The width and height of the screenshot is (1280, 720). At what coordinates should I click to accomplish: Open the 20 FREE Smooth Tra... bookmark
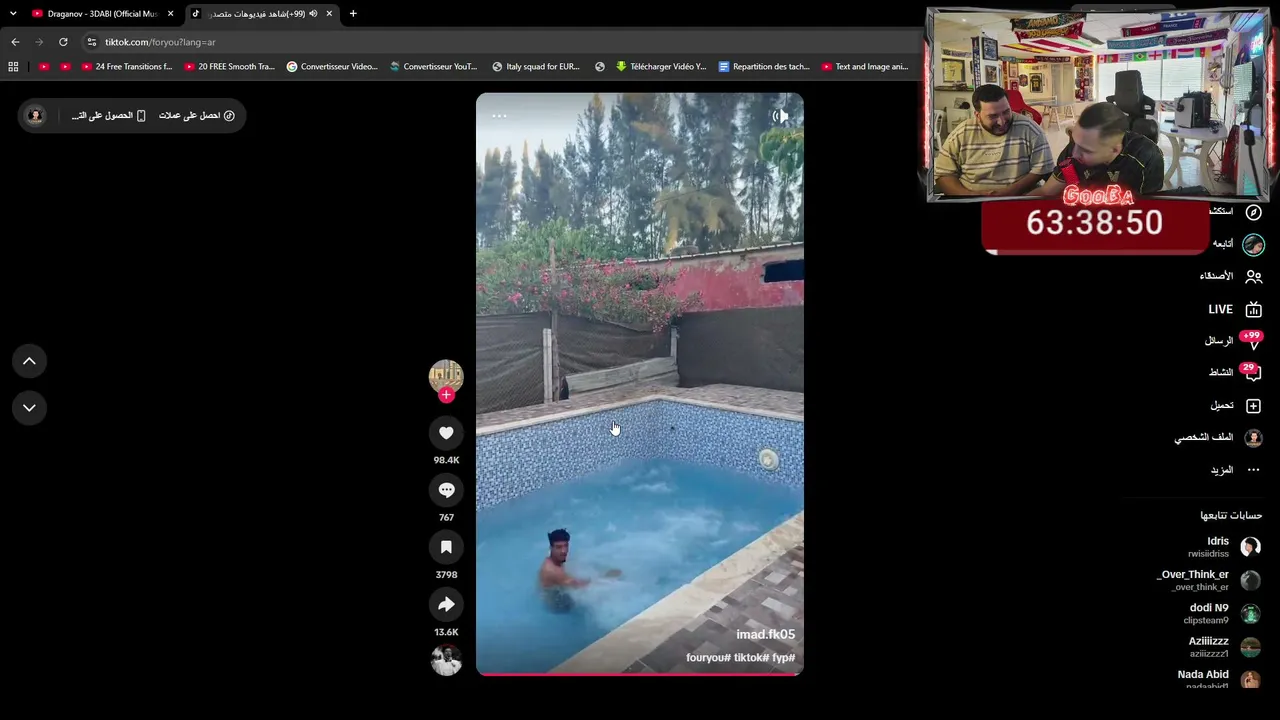(x=230, y=67)
